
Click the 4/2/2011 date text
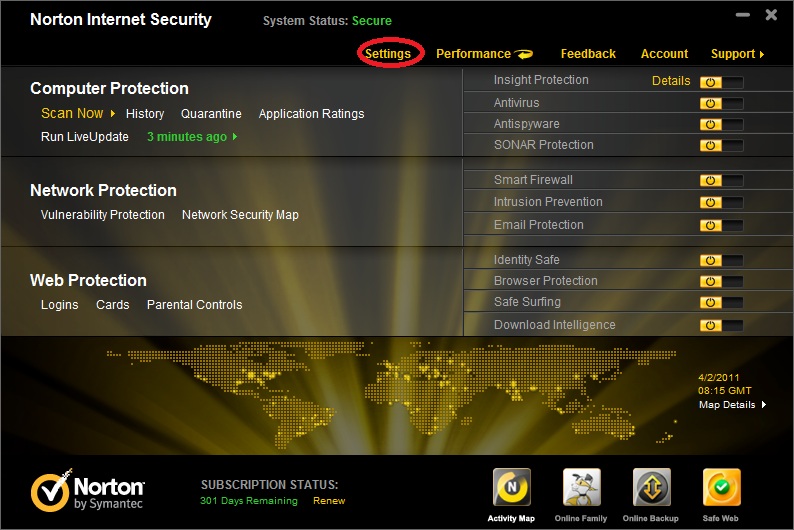(x=719, y=378)
